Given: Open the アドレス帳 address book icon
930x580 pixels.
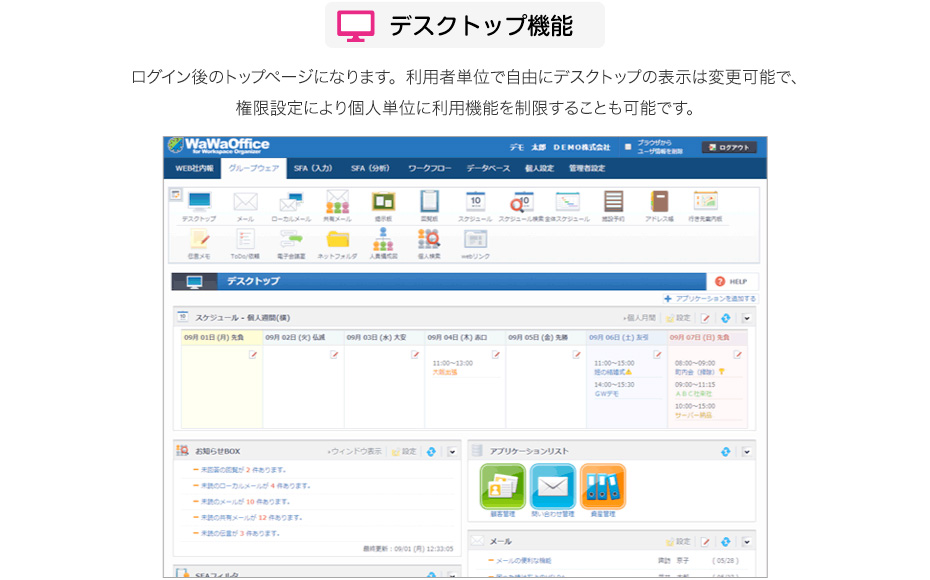Looking at the screenshot, I should 659,204.
